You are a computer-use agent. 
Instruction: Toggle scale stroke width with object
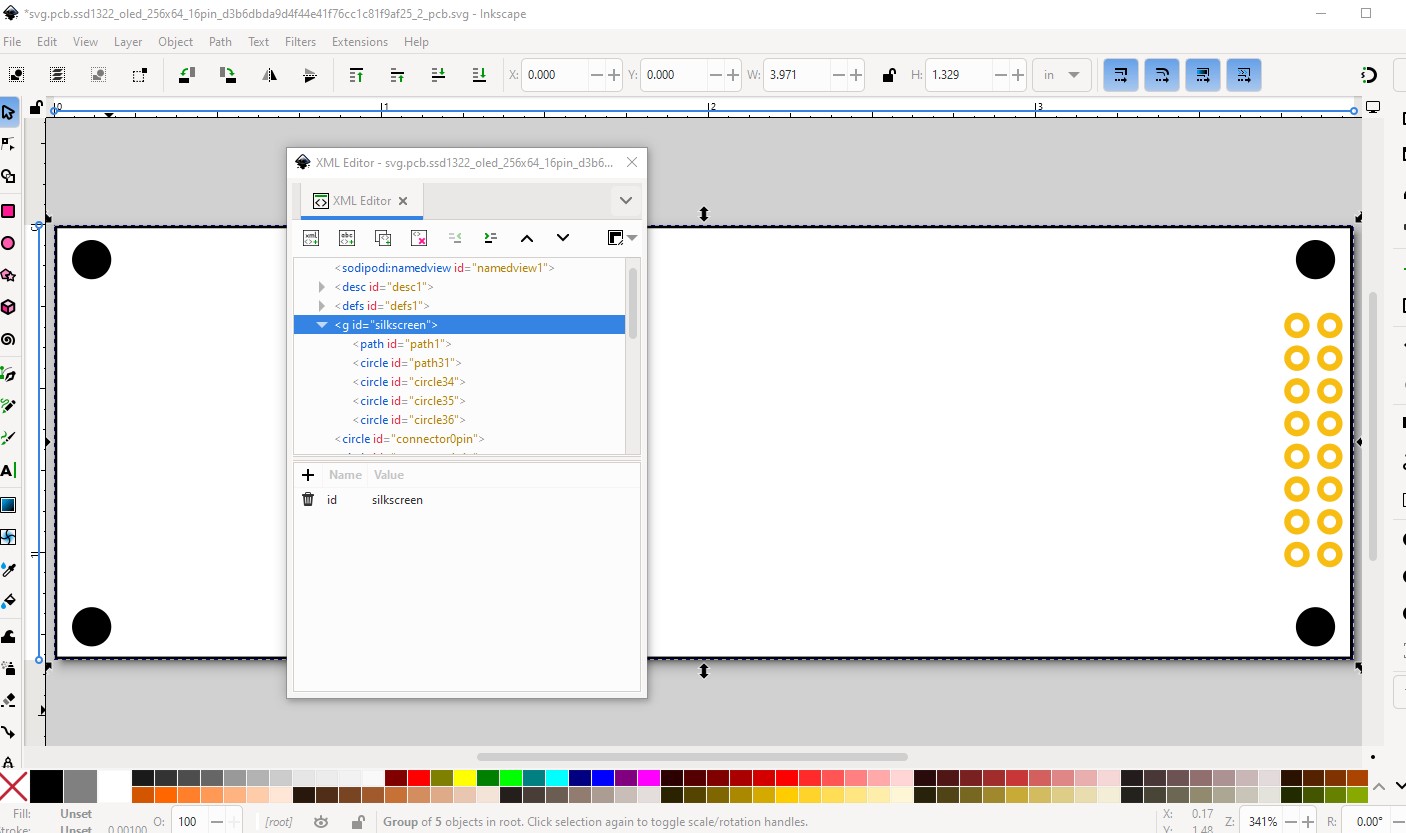(1121, 75)
